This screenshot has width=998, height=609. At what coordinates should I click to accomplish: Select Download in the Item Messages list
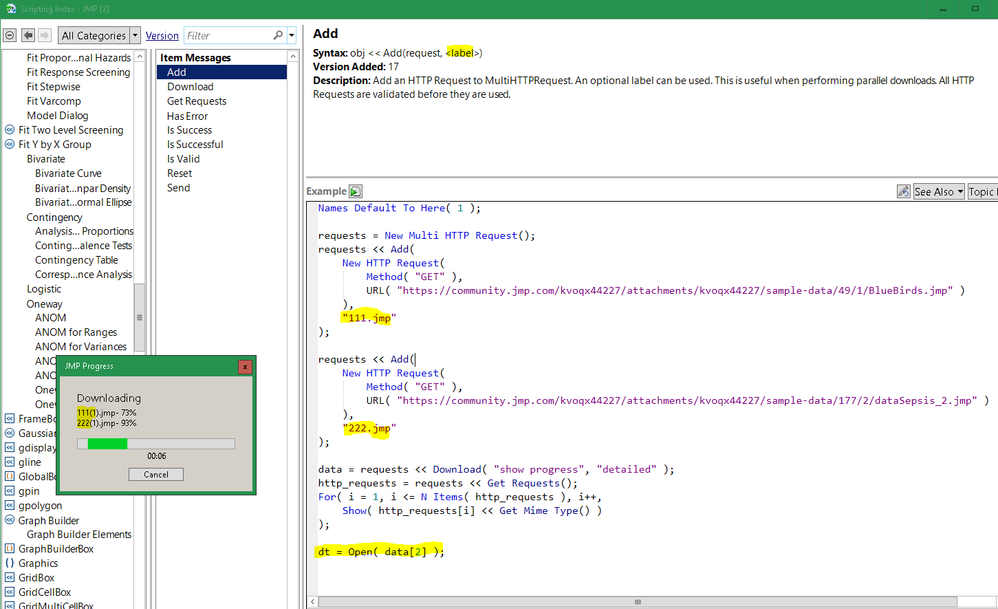pos(190,86)
